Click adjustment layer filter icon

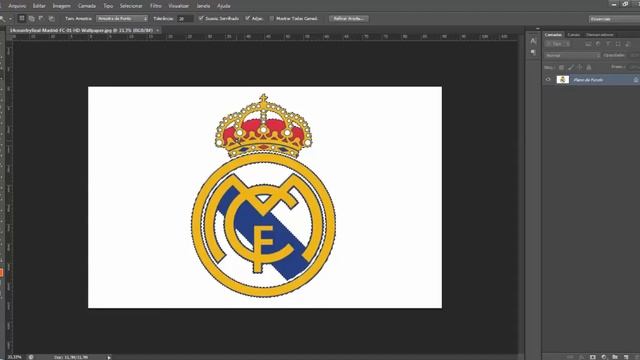pos(598,44)
